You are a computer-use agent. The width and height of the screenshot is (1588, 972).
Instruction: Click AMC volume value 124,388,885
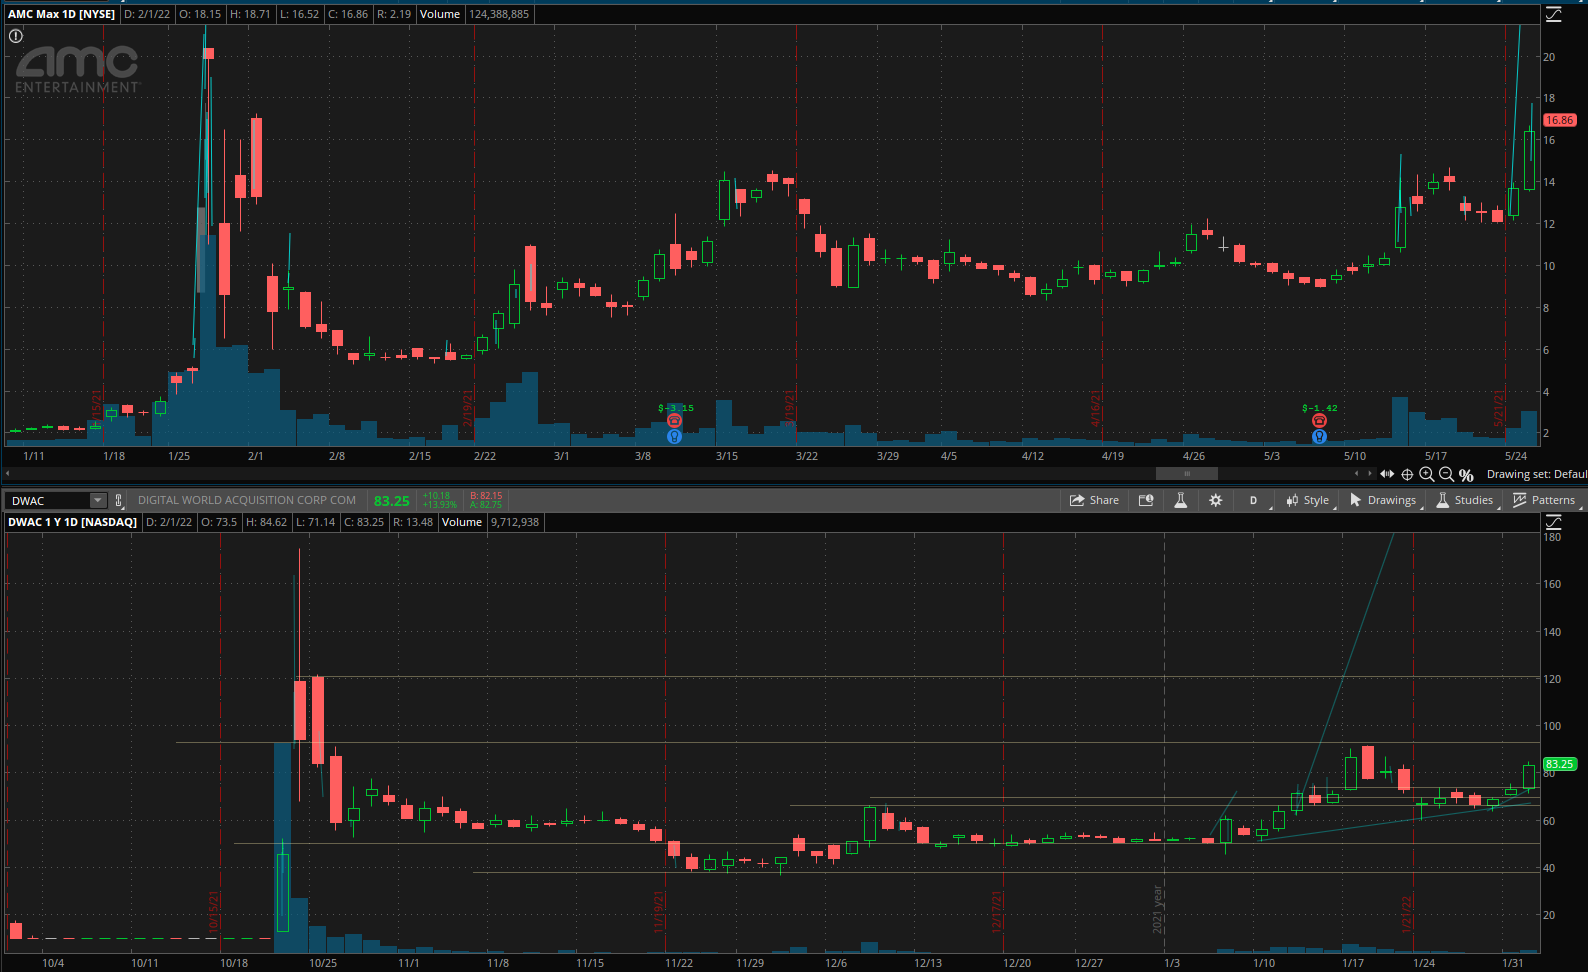499,14
